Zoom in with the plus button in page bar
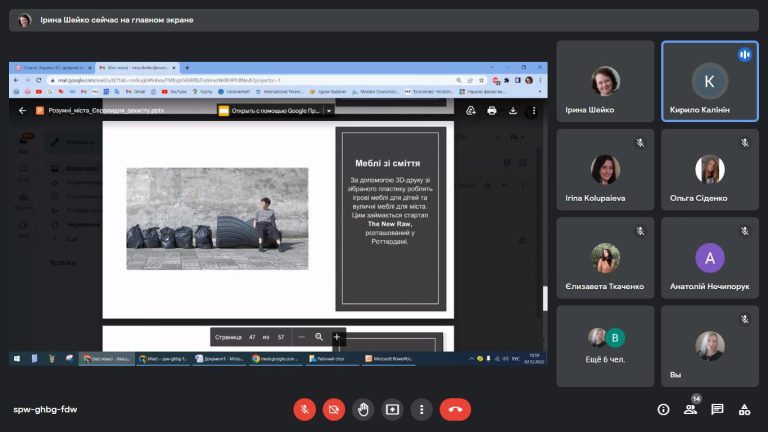Image resolution: width=768 pixels, height=432 pixels. point(336,337)
